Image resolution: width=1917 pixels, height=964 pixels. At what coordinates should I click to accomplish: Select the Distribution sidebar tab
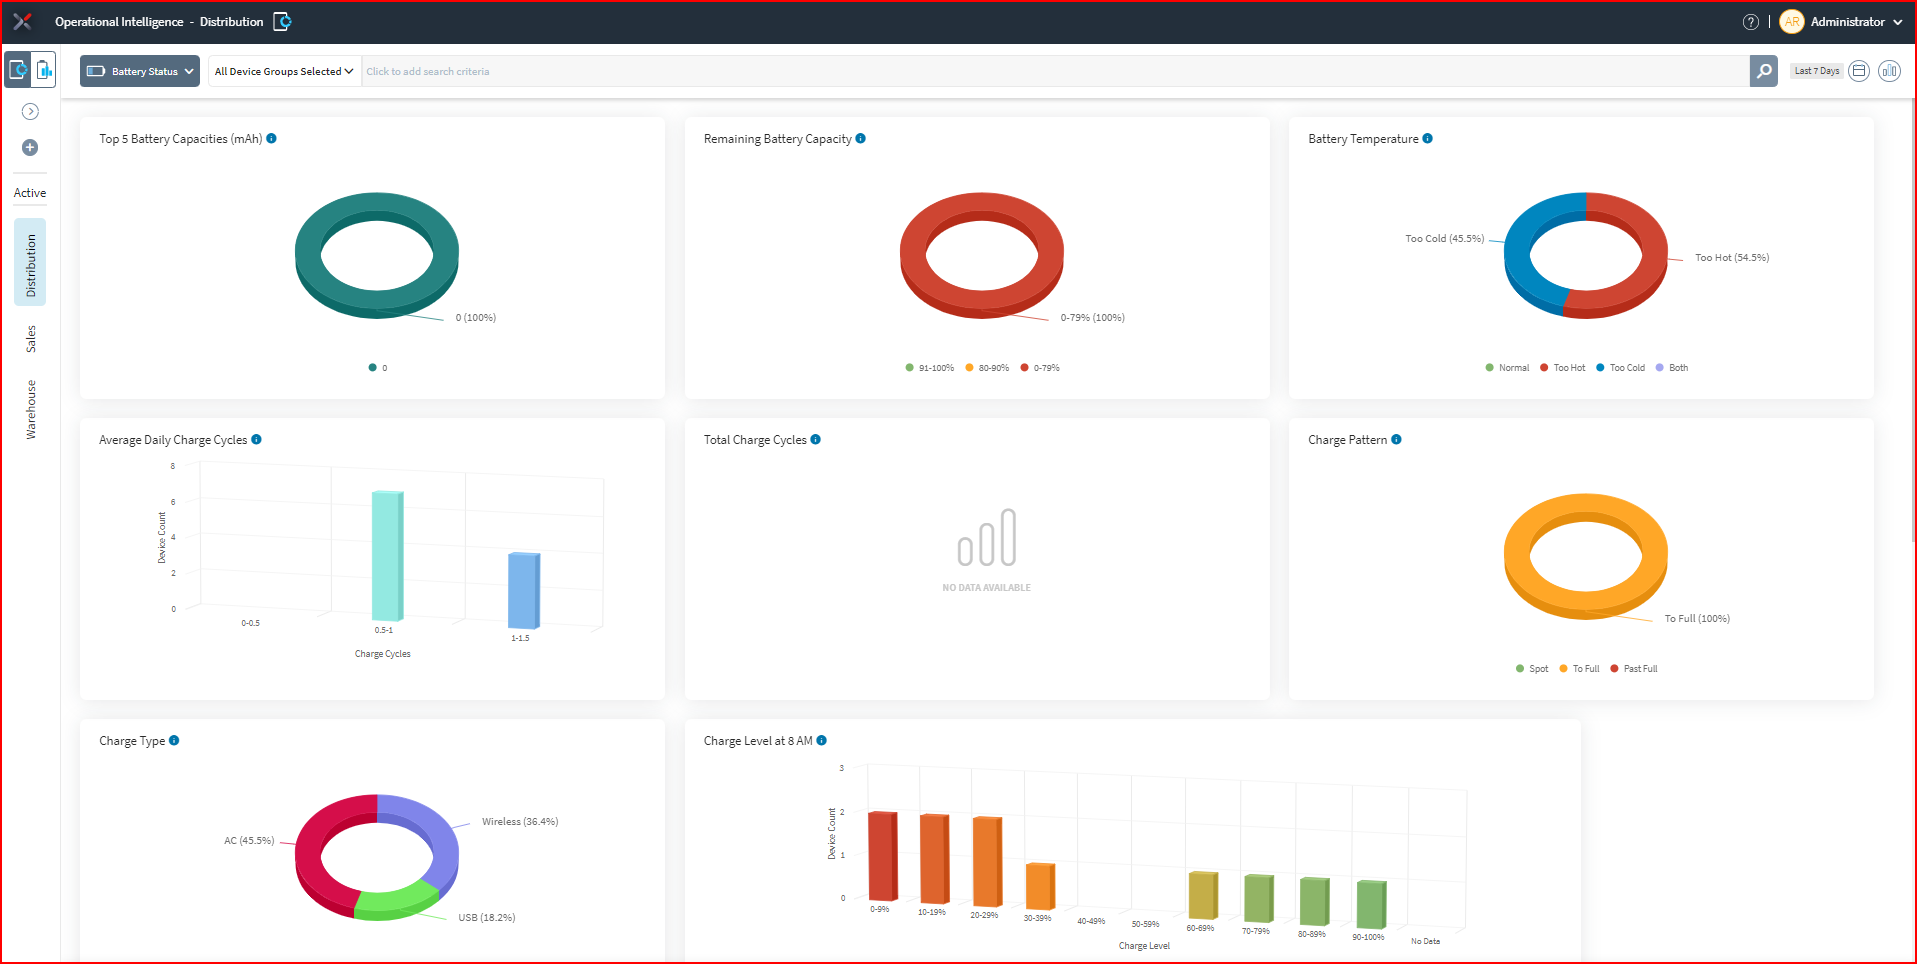[30, 262]
